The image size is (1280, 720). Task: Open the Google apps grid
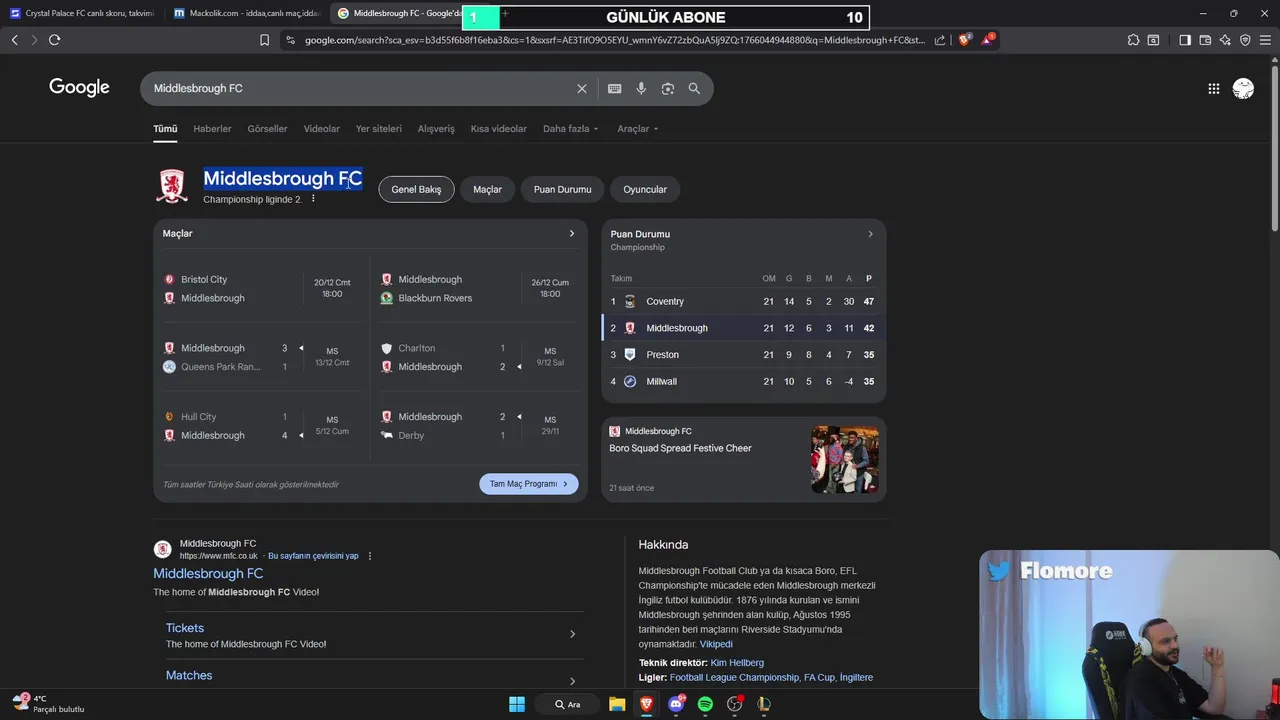1213,88
